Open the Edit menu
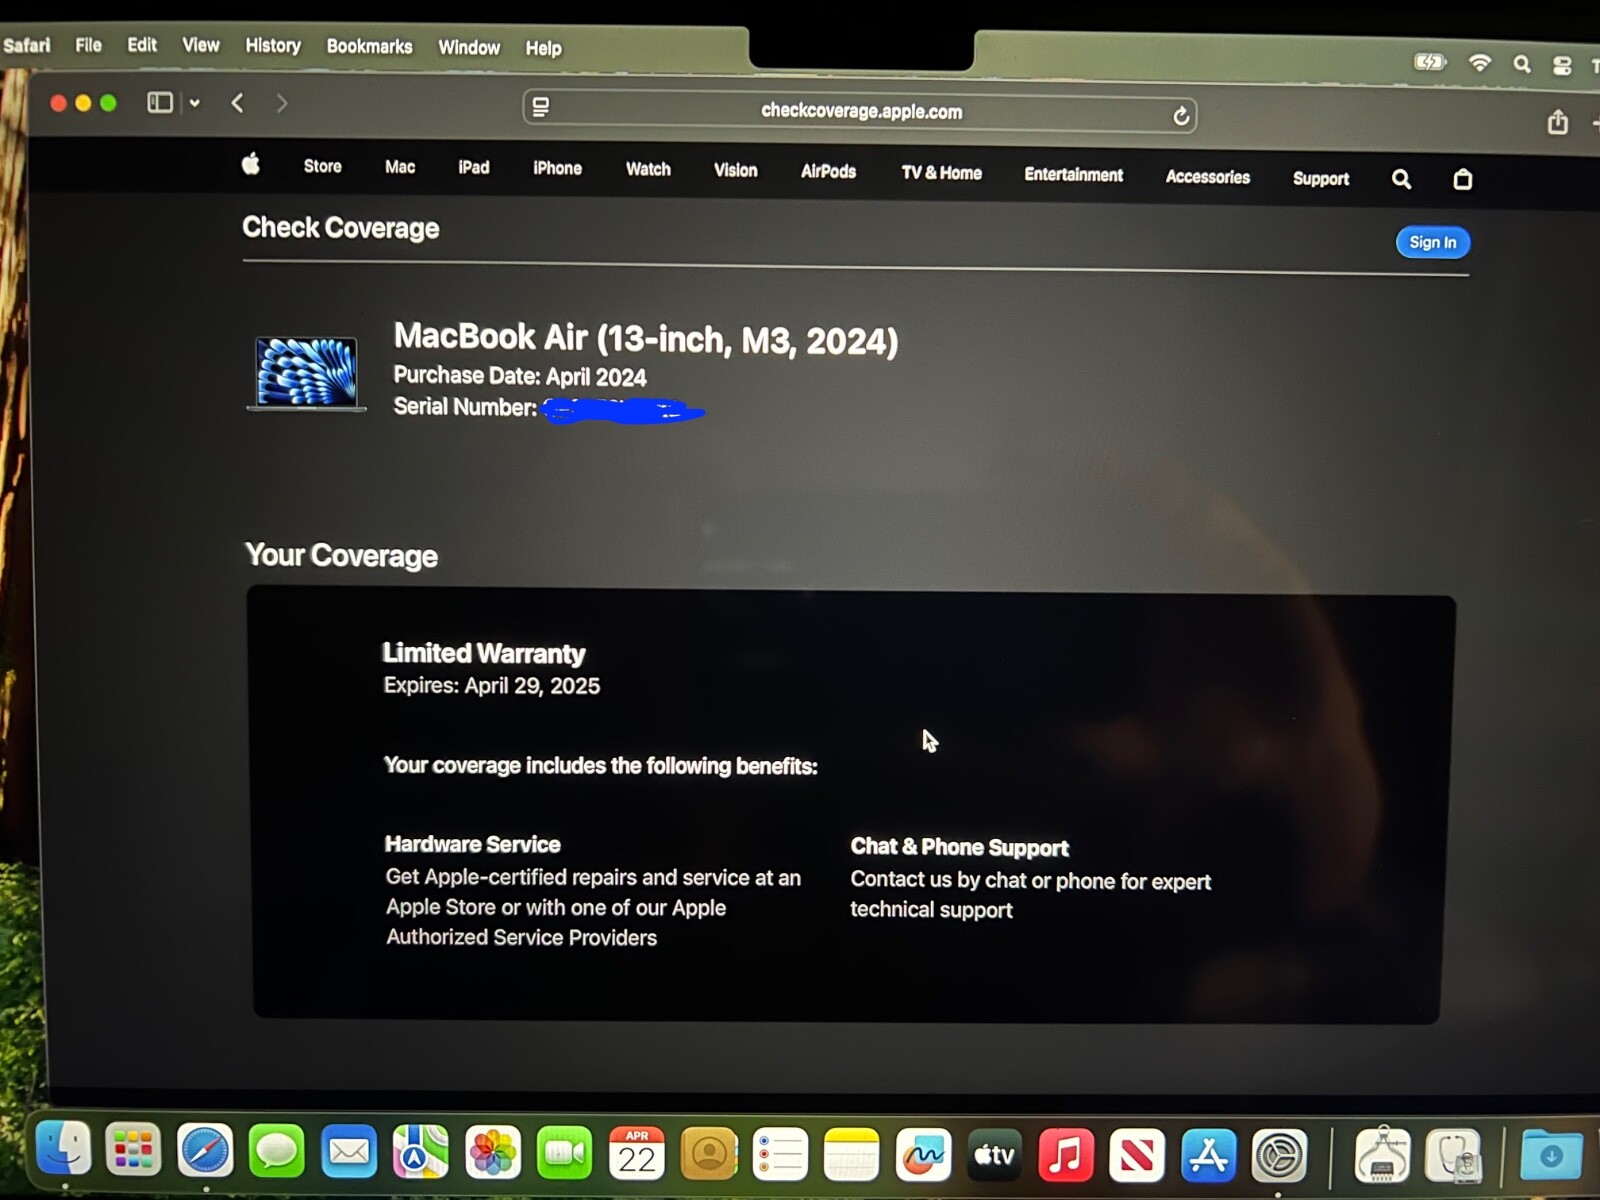Viewport: 1600px width, 1200px height. 142,45
